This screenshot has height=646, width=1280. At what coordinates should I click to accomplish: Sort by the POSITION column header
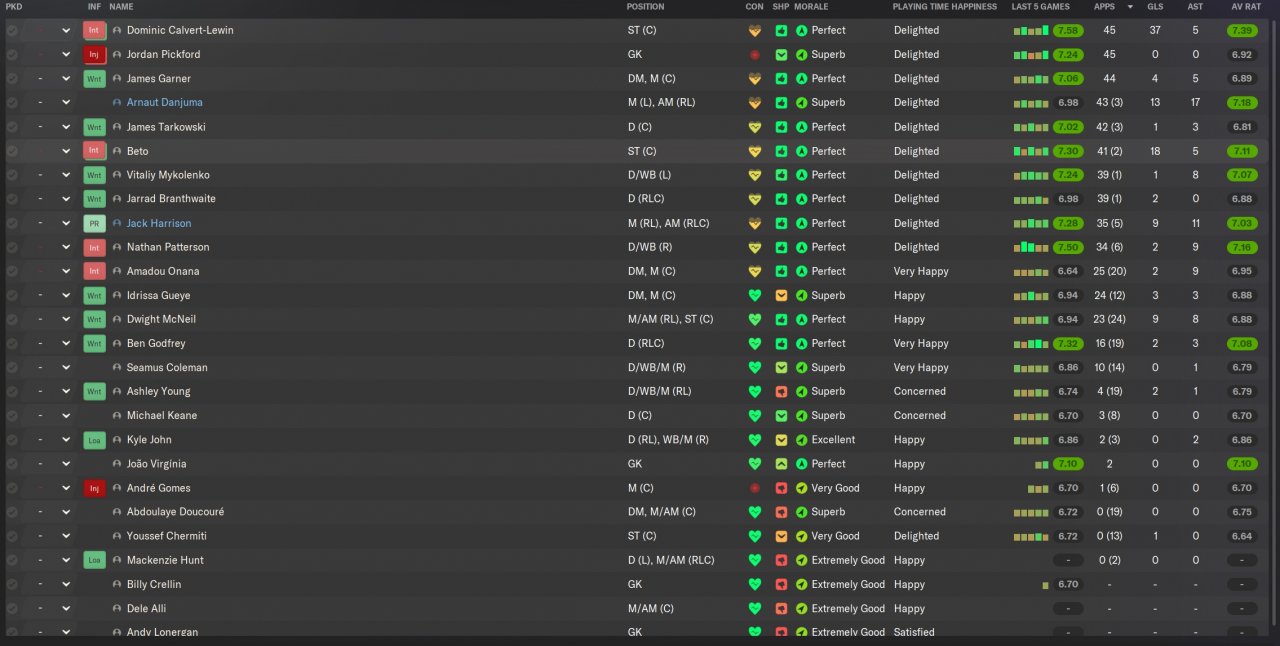coord(645,6)
